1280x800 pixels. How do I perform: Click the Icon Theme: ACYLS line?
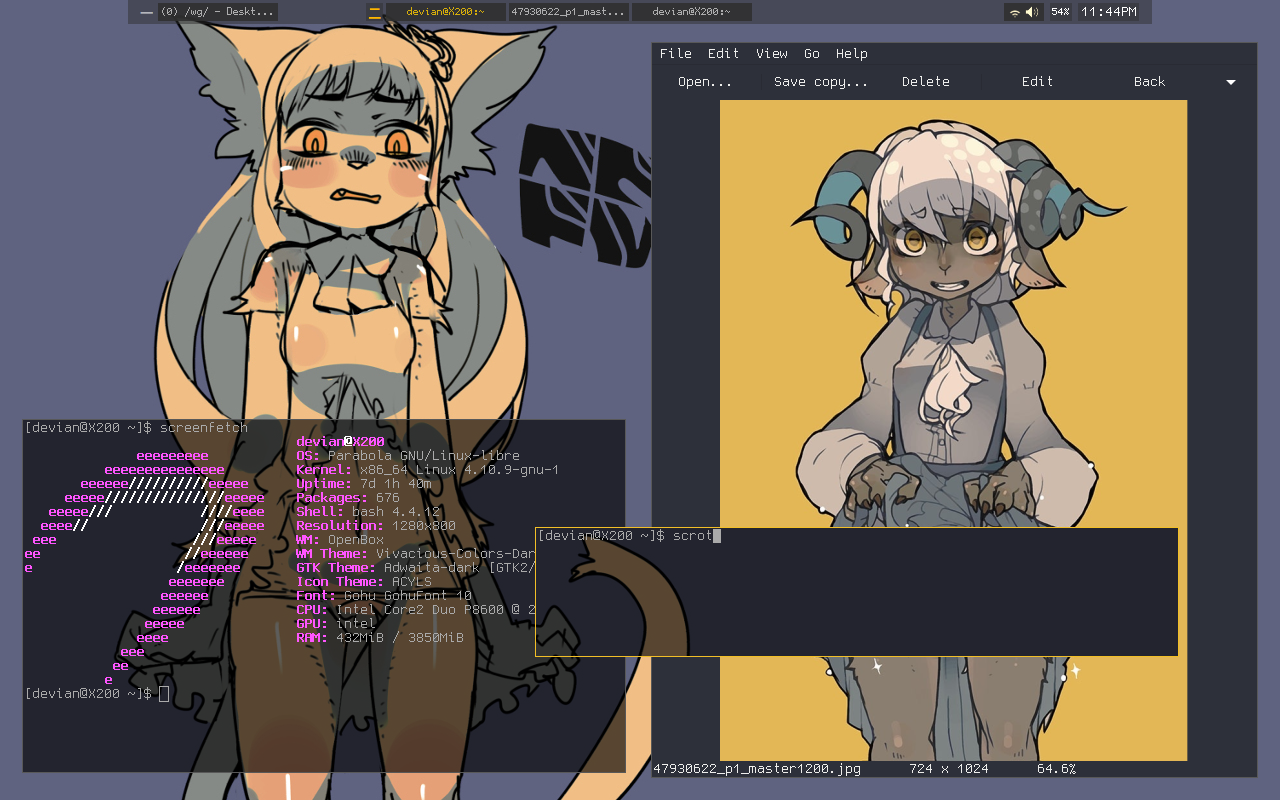point(364,582)
